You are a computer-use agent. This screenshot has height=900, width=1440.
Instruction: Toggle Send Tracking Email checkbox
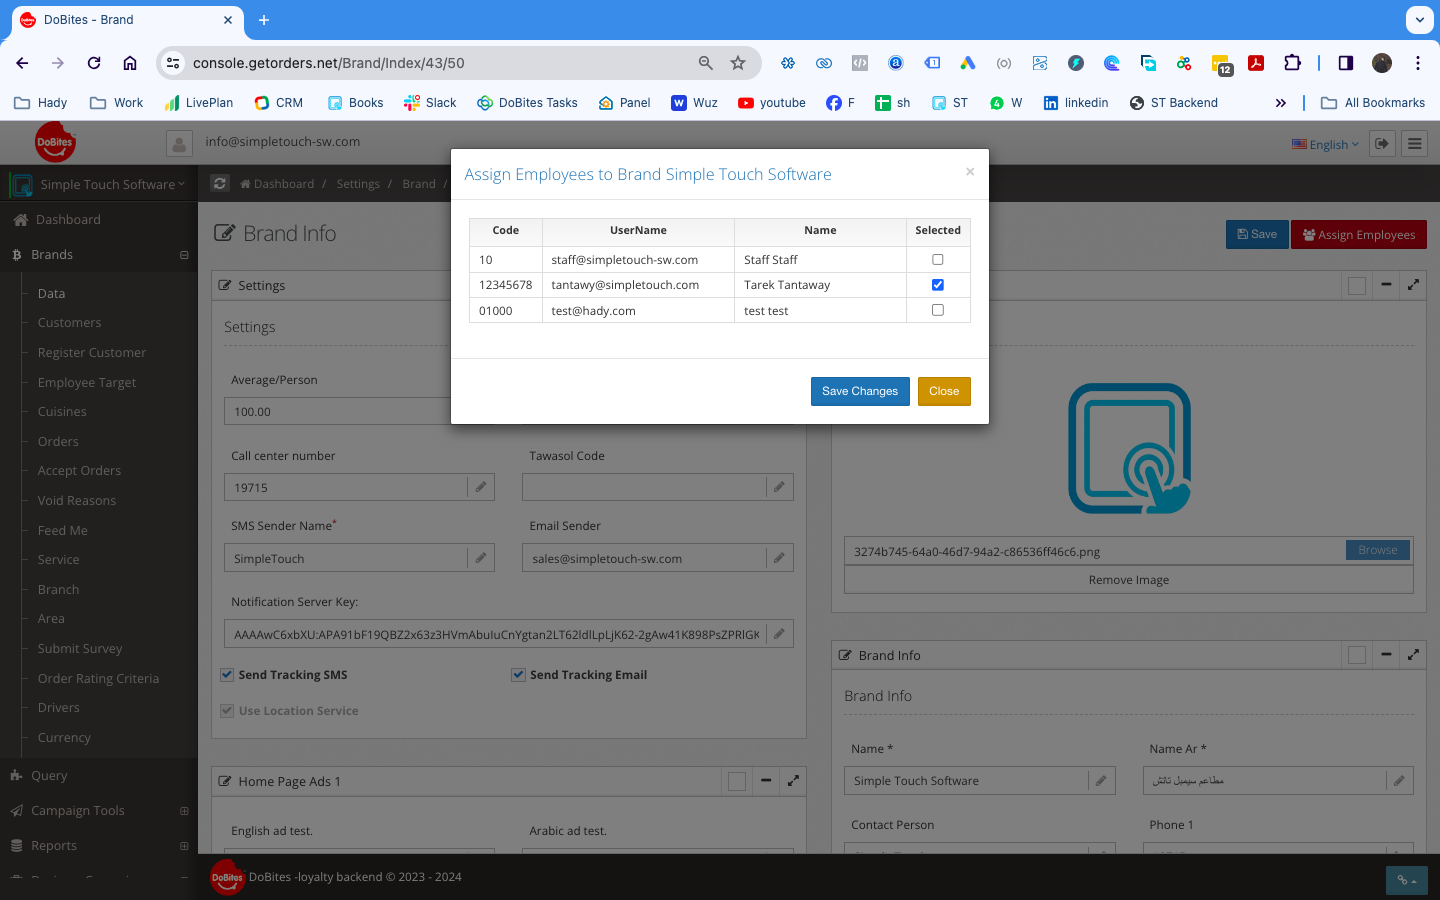[x=518, y=675]
